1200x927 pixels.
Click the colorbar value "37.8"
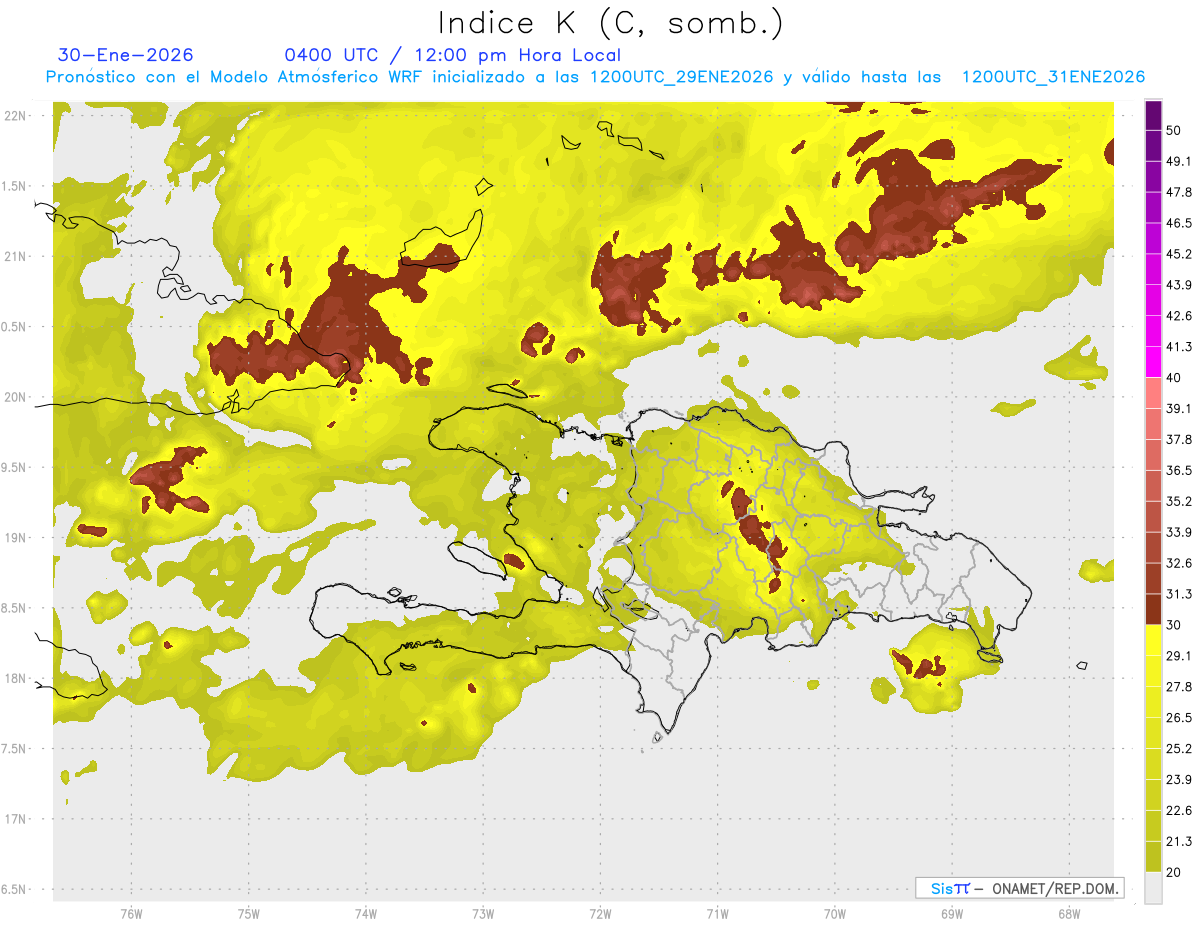(1179, 440)
